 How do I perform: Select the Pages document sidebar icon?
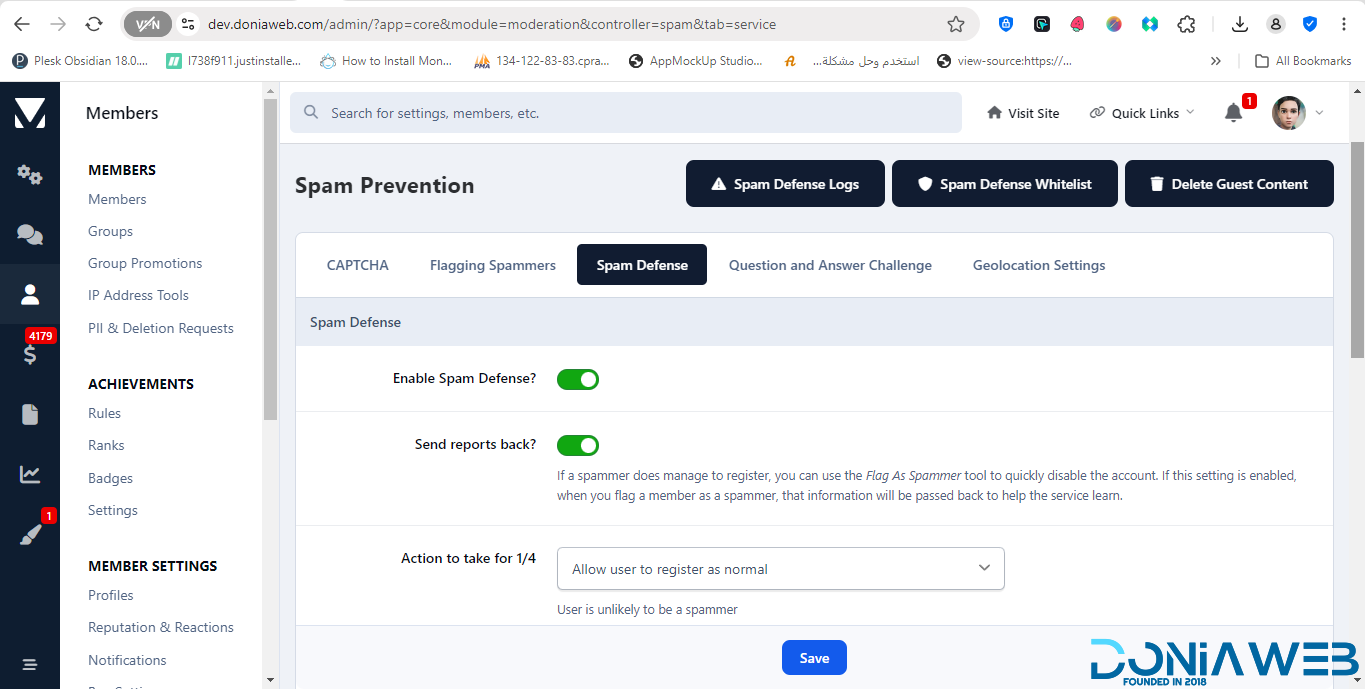[x=30, y=414]
